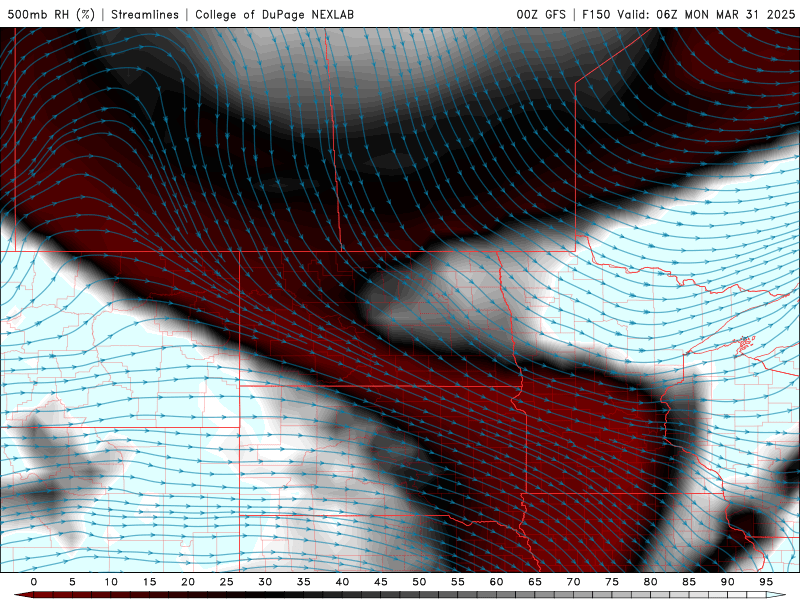
Task: Click the "00Z GFS" model run label
Action: pyautogui.click(x=541, y=14)
